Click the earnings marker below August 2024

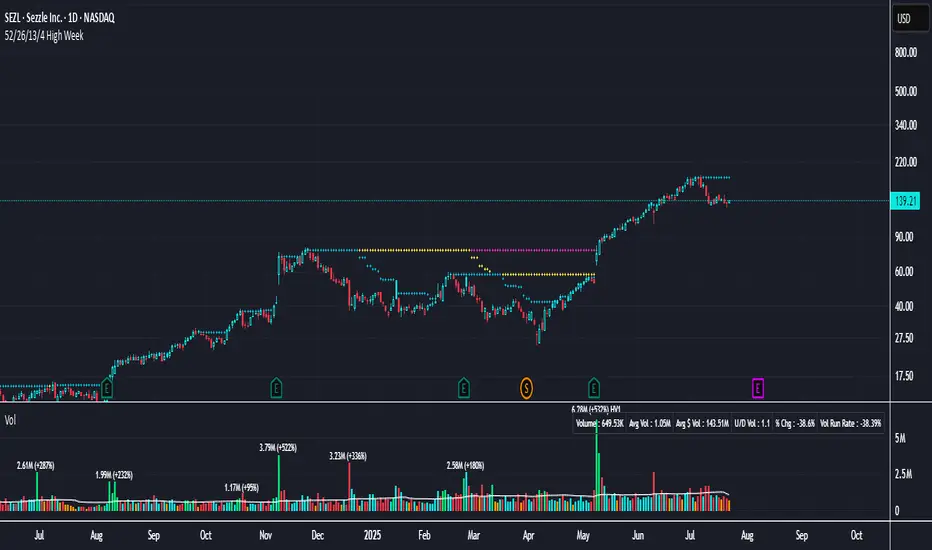click(x=107, y=385)
